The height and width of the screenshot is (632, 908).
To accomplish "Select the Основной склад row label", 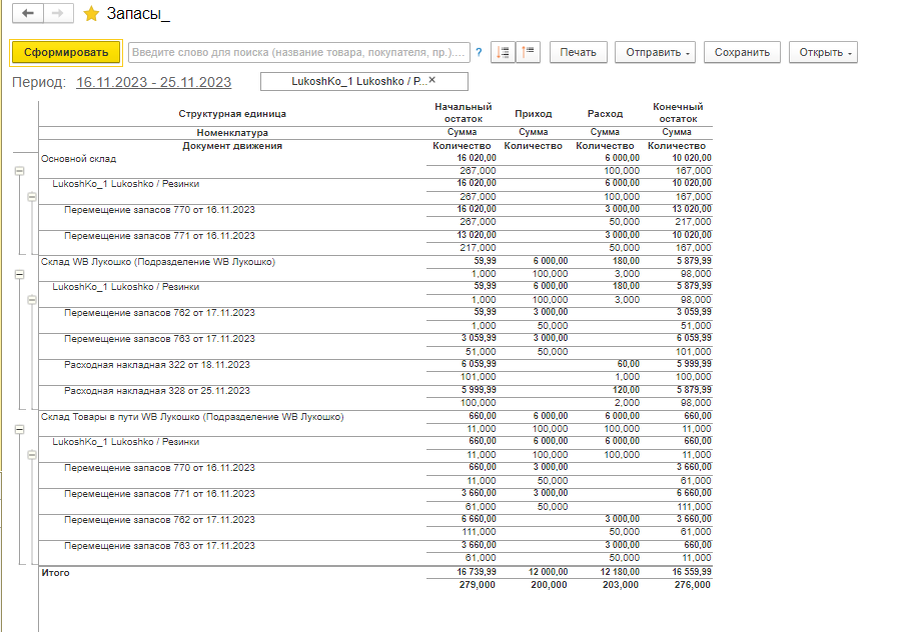I will pos(78,159).
